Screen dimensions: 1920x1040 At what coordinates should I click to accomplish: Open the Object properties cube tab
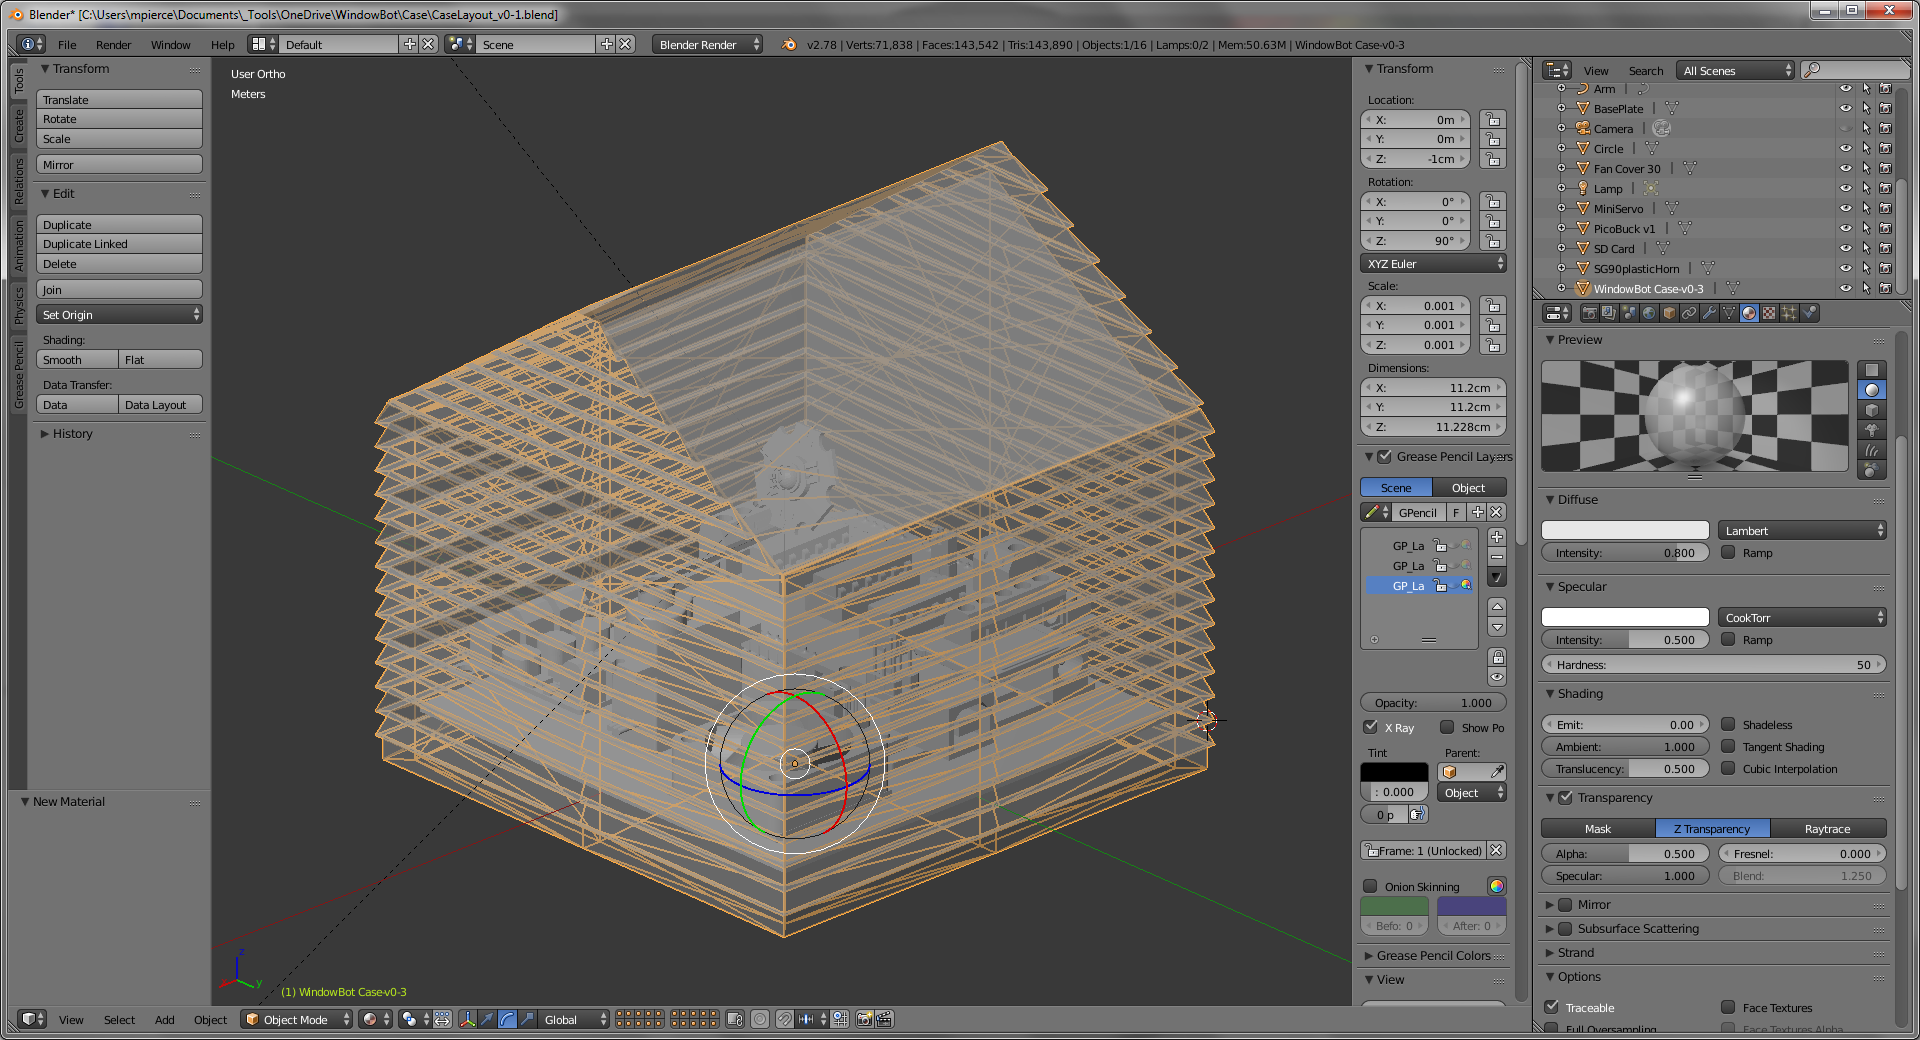[x=1669, y=313]
